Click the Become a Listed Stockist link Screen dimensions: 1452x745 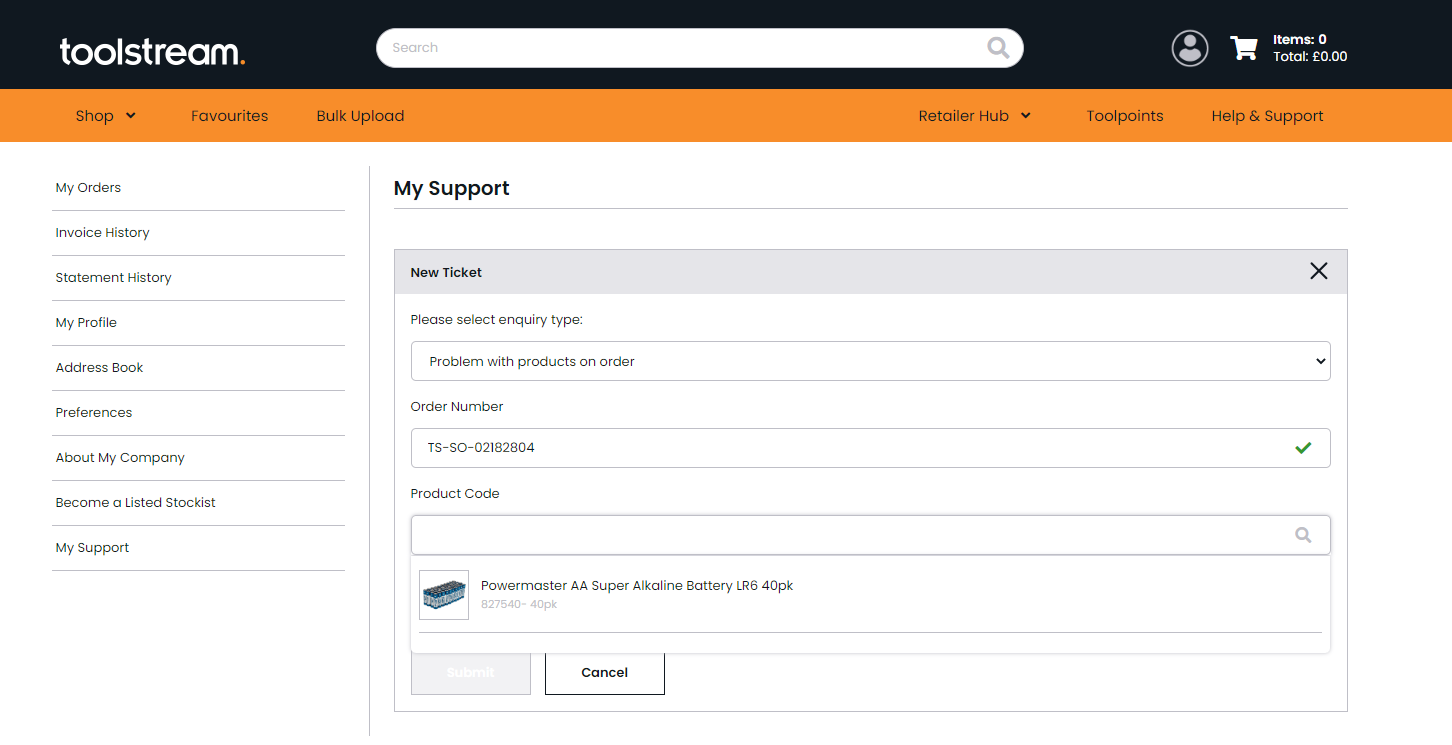pyautogui.click(x=135, y=502)
